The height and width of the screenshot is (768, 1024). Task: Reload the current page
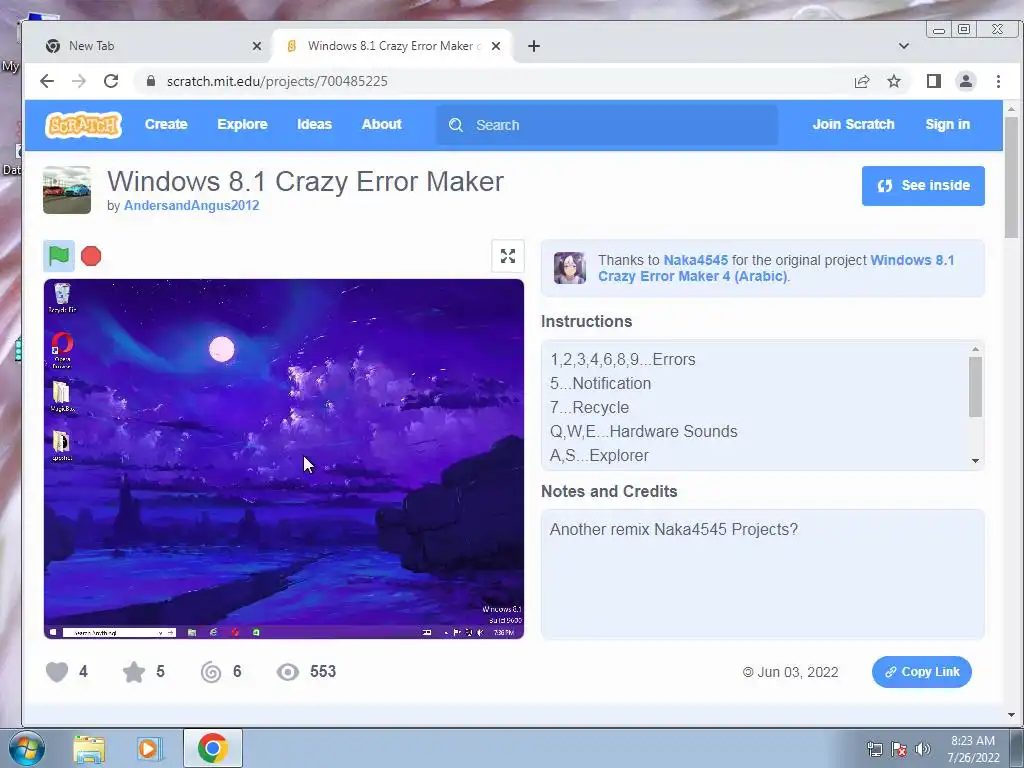pos(111,81)
